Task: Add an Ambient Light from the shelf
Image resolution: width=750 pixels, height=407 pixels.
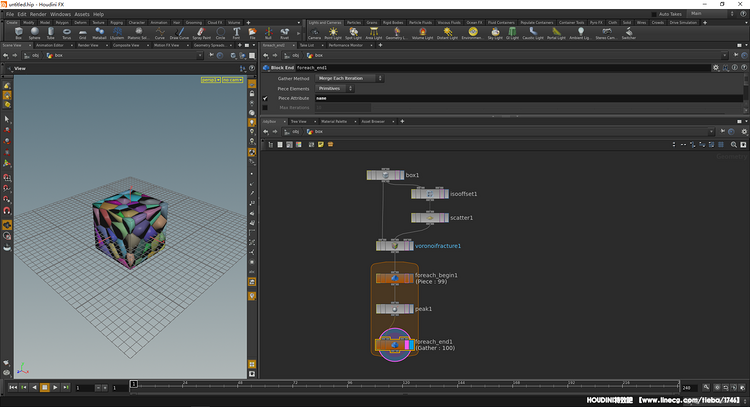Action: pos(580,33)
